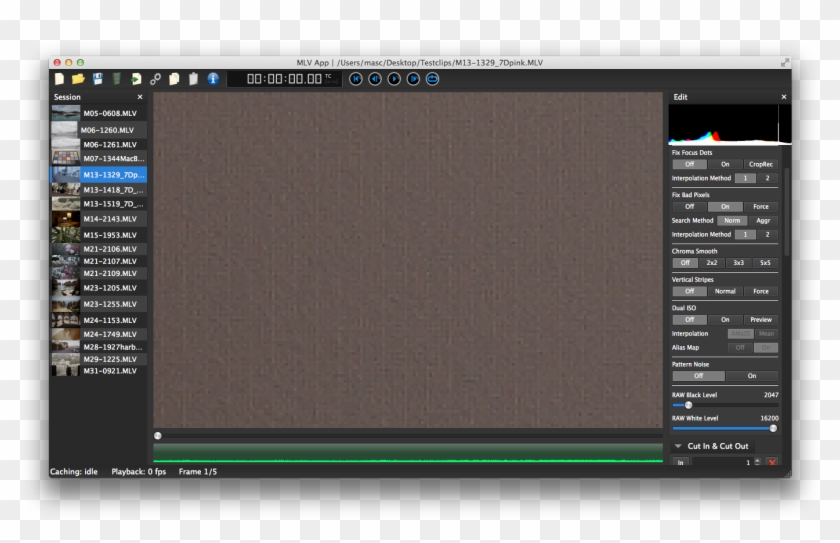The width and height of the screenshot is (840, 543).
Task: Set Fix Bad Pixels to Force
Action: coord(760,207)
